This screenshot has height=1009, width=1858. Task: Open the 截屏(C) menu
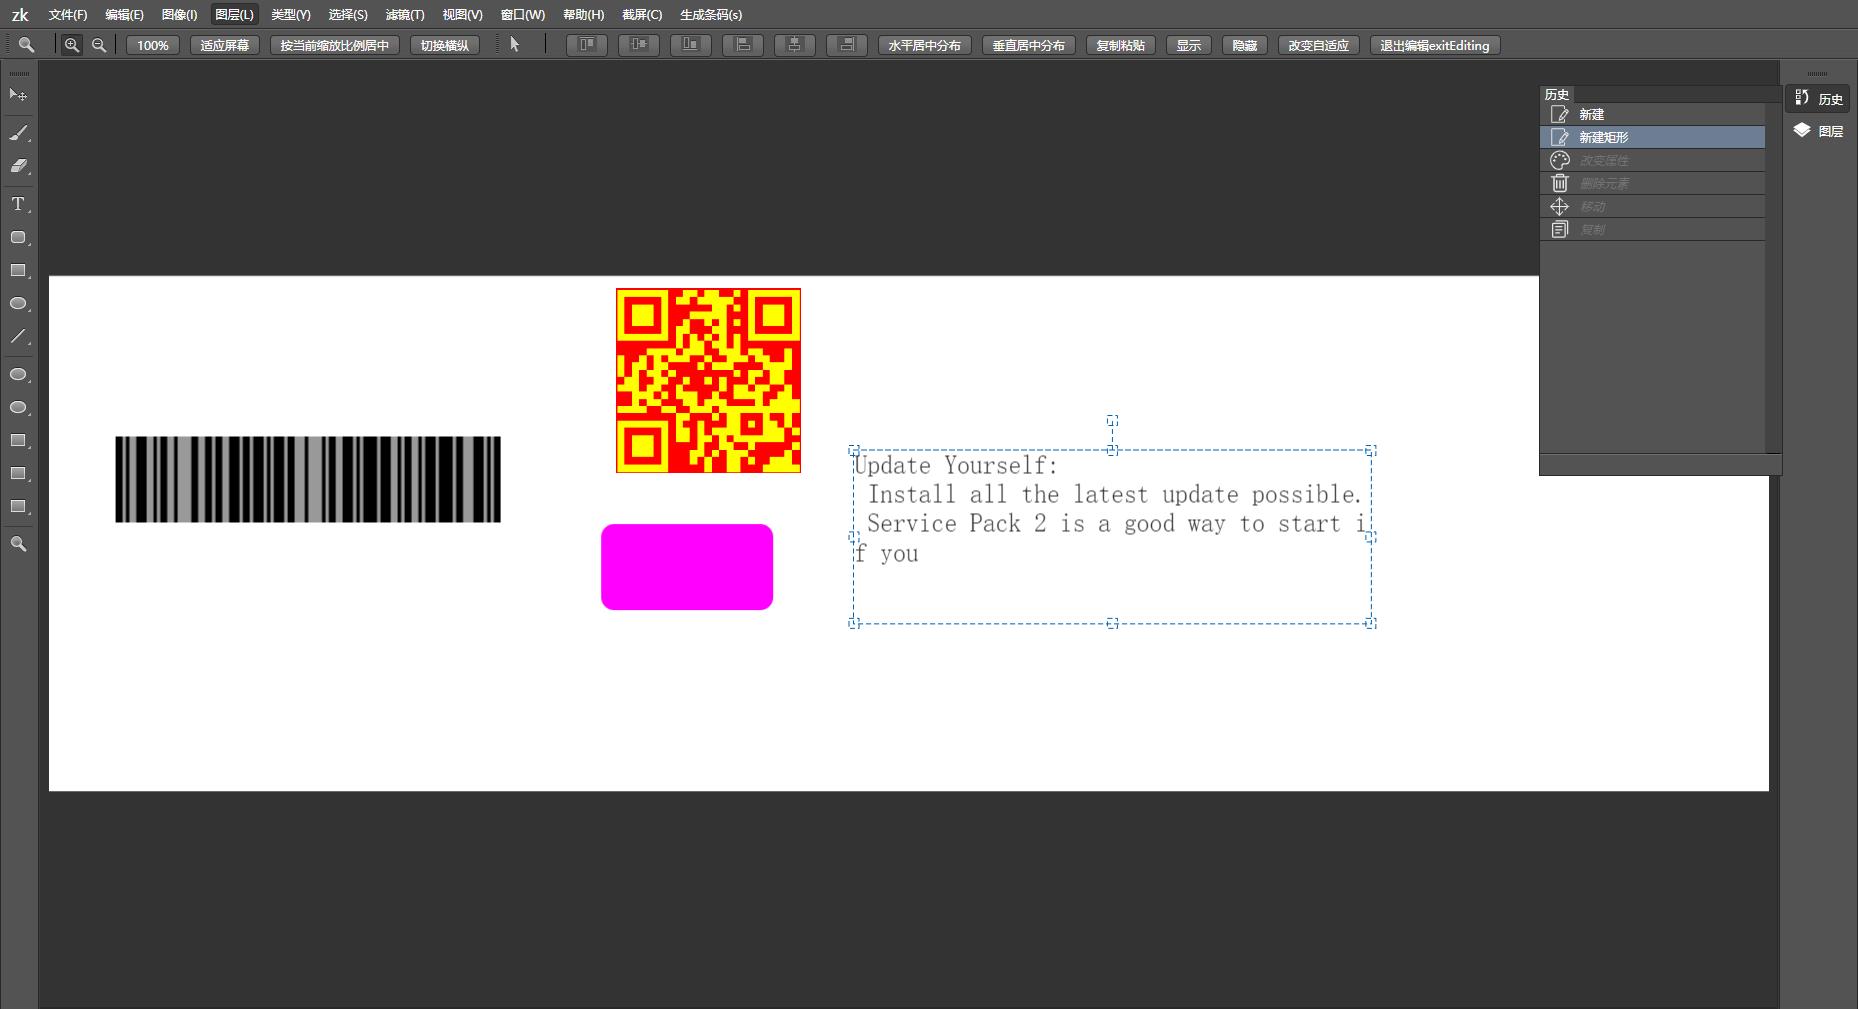[642, 15]
